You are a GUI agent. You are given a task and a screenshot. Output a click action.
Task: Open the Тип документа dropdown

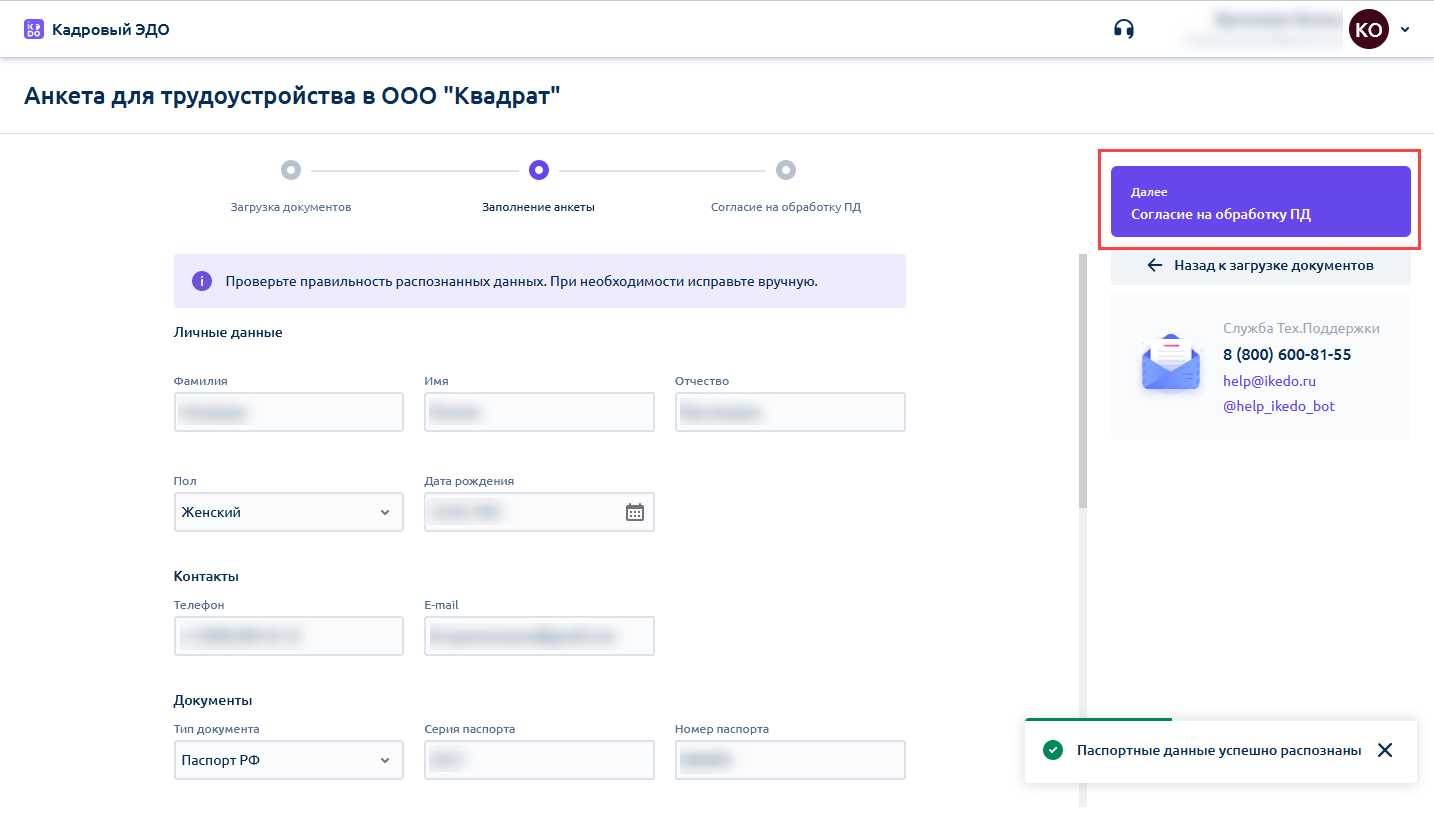pyautogui.click(x=288, y=760)
